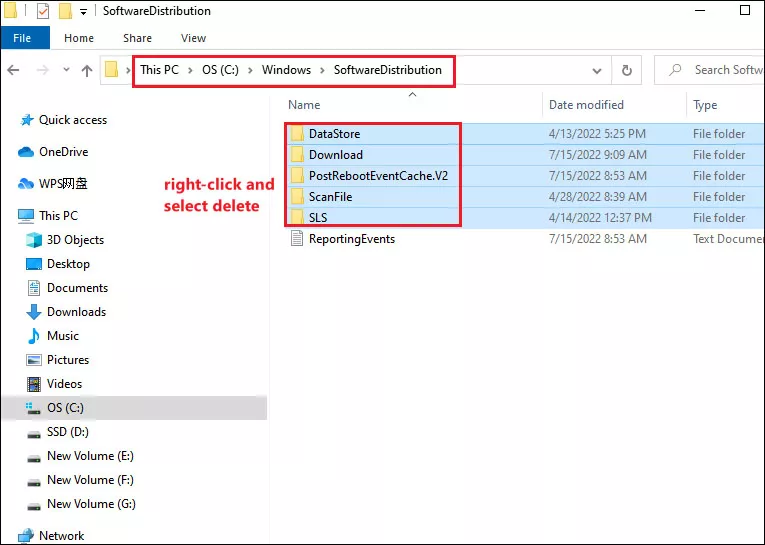The width and height of the screenshot is (765, 545).
Task: Open New Volume (F:) in navigation pane
Action: pos(90,480)
